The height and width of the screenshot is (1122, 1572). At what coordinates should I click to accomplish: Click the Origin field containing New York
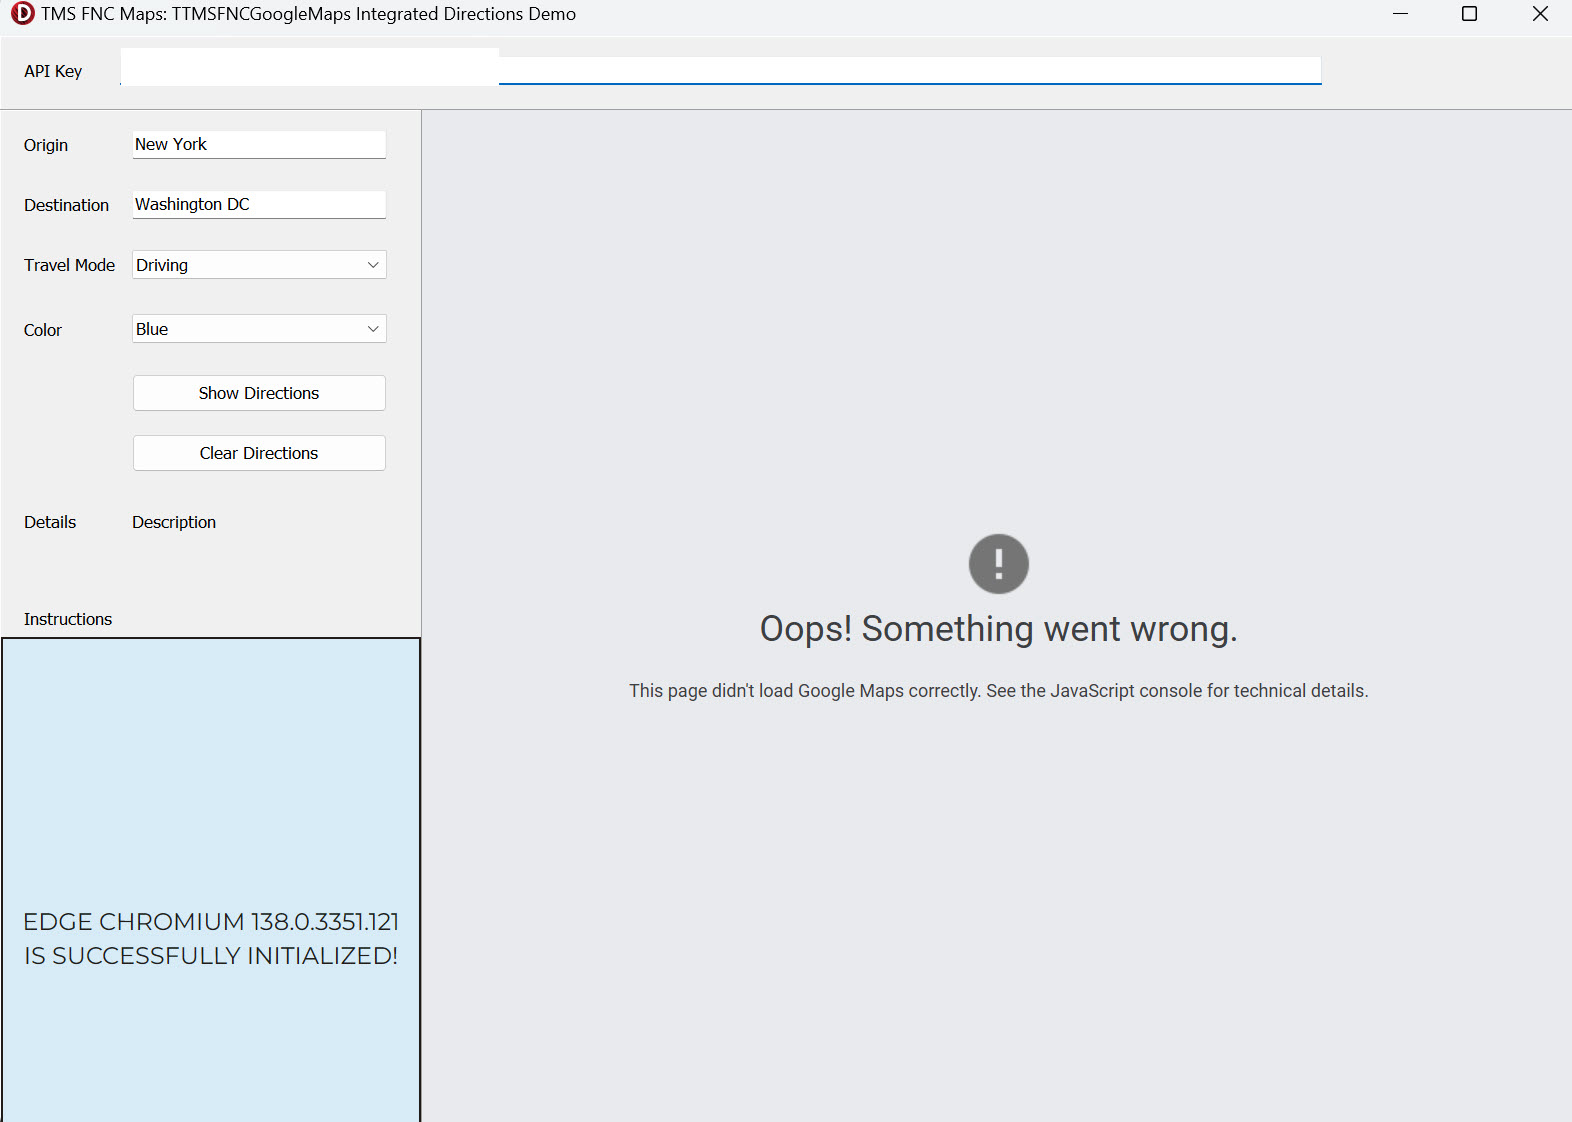pyautogui.click(x=259, y=145)
